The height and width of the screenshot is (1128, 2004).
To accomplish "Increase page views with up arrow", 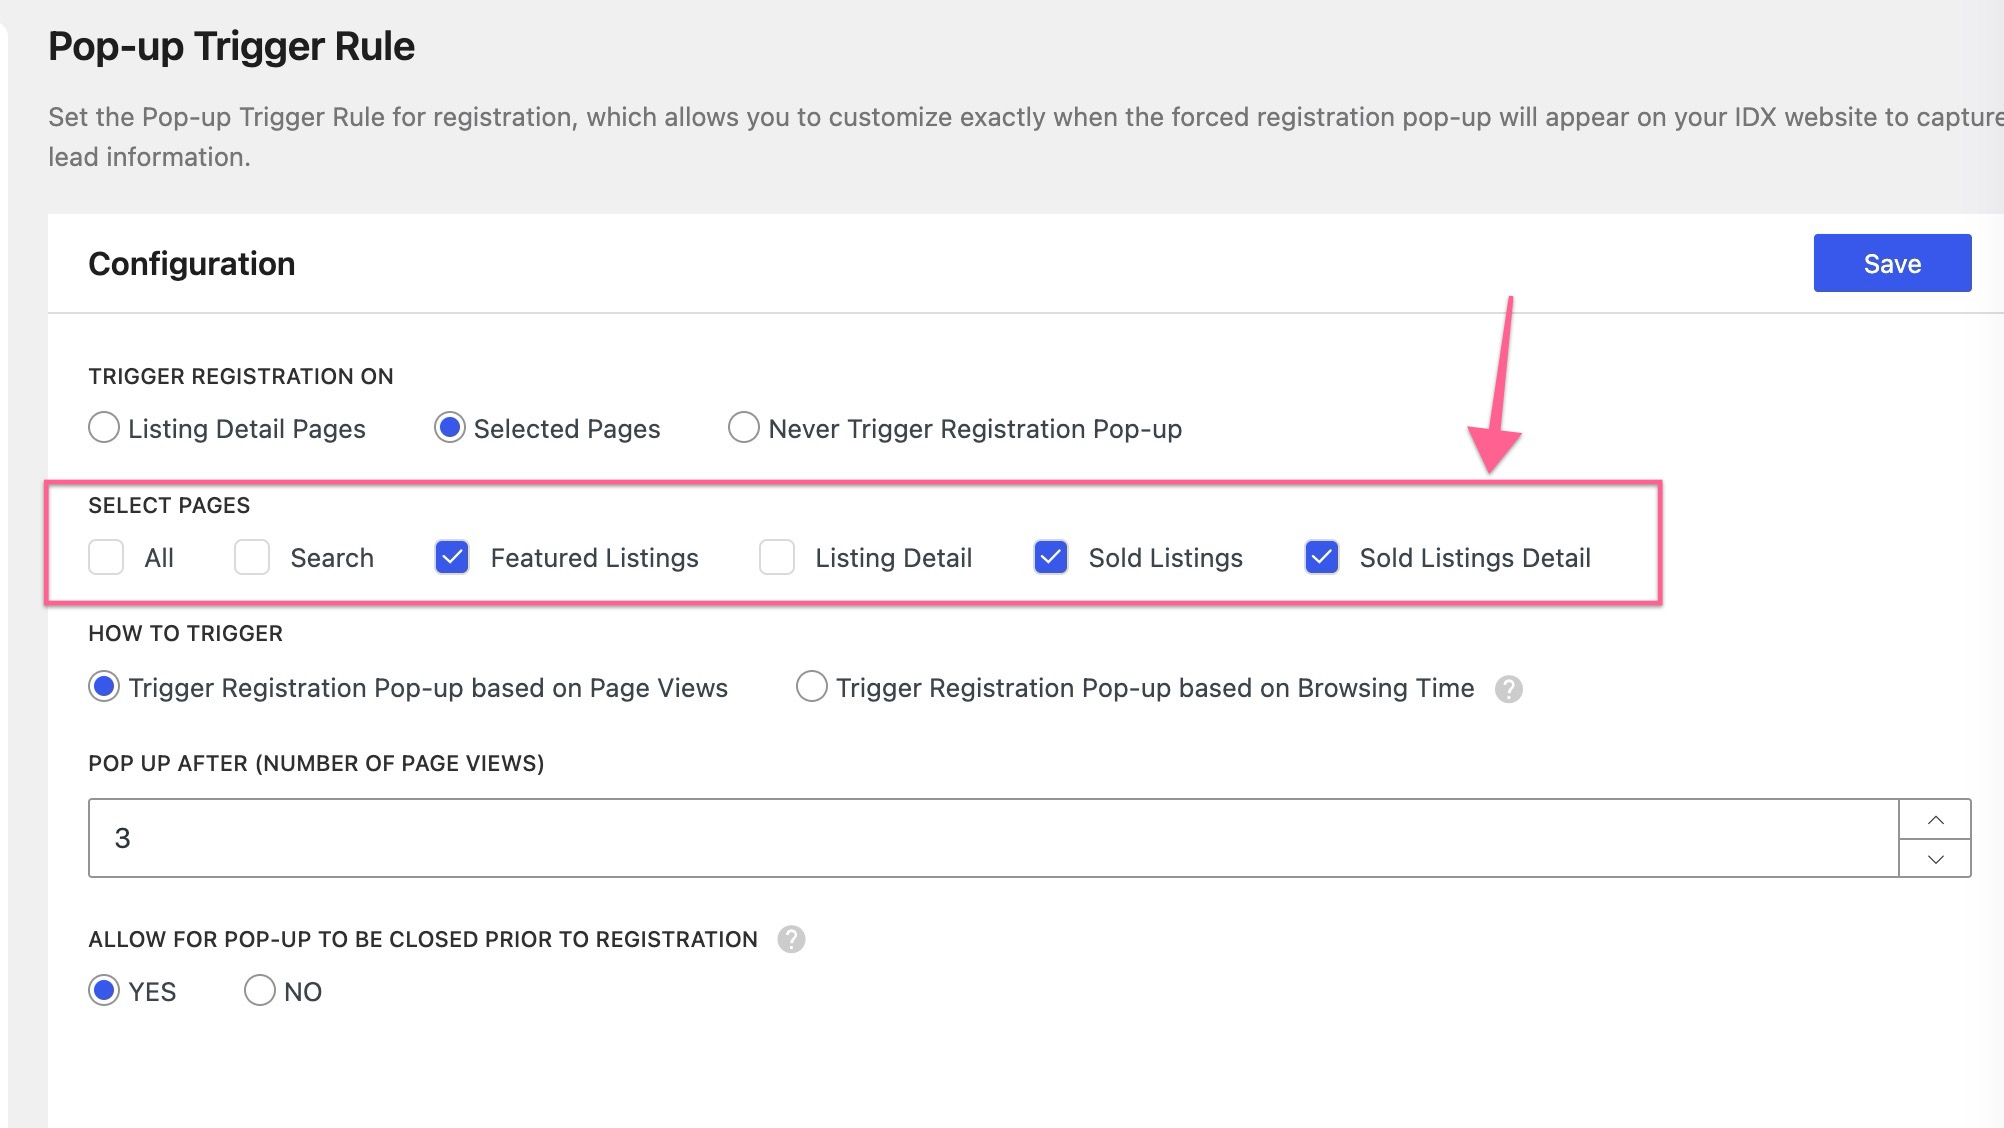I will 1935,820.
